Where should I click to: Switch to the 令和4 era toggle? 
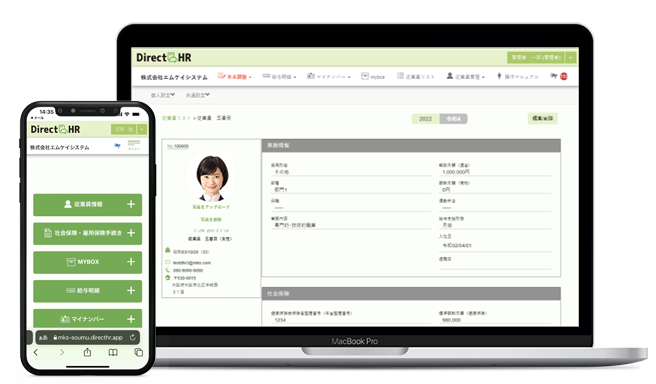tap(454, 119)
